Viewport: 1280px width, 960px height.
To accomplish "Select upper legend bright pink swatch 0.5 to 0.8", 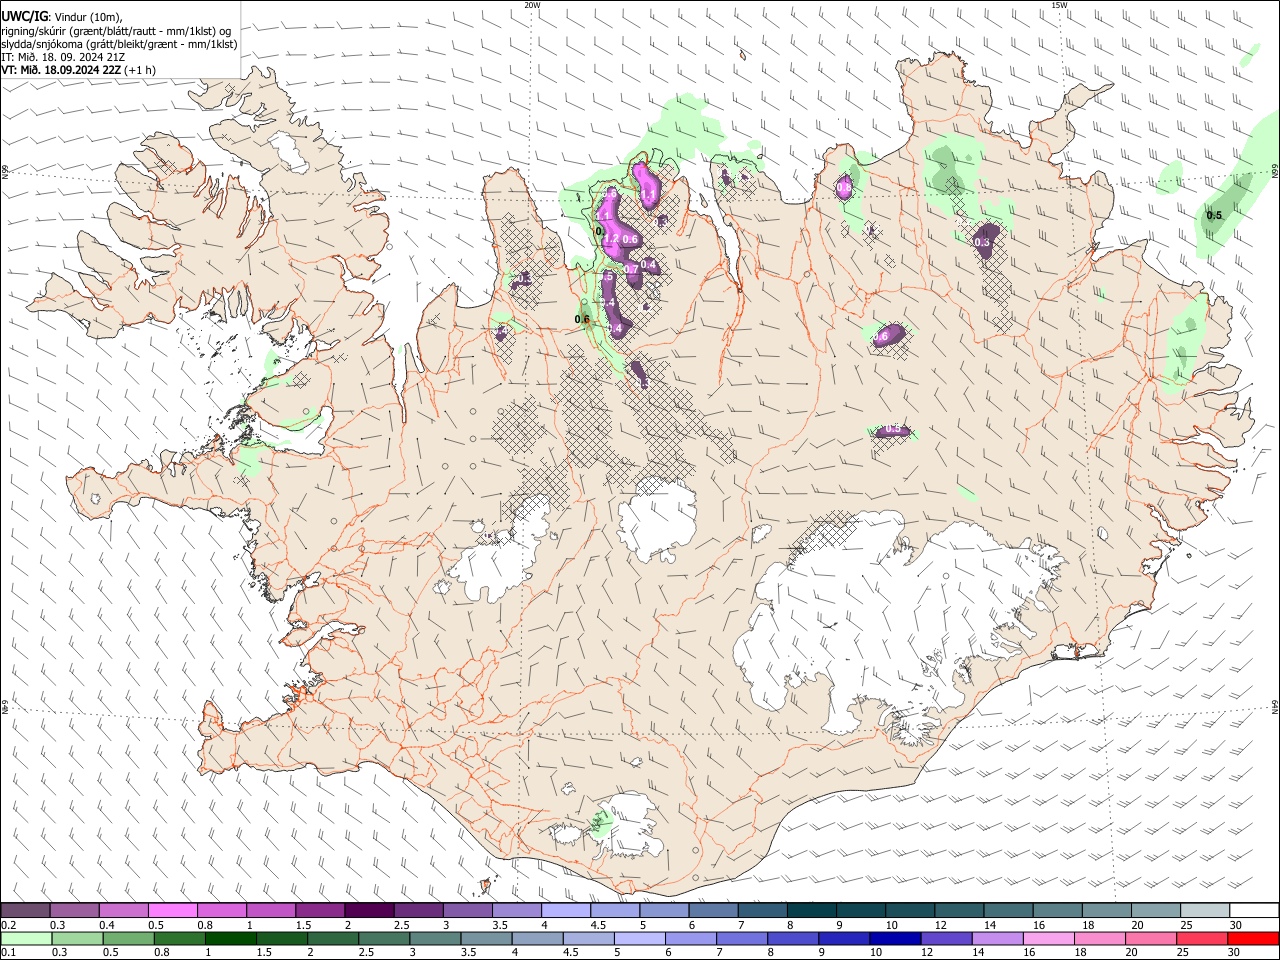I will pos(172,910).
